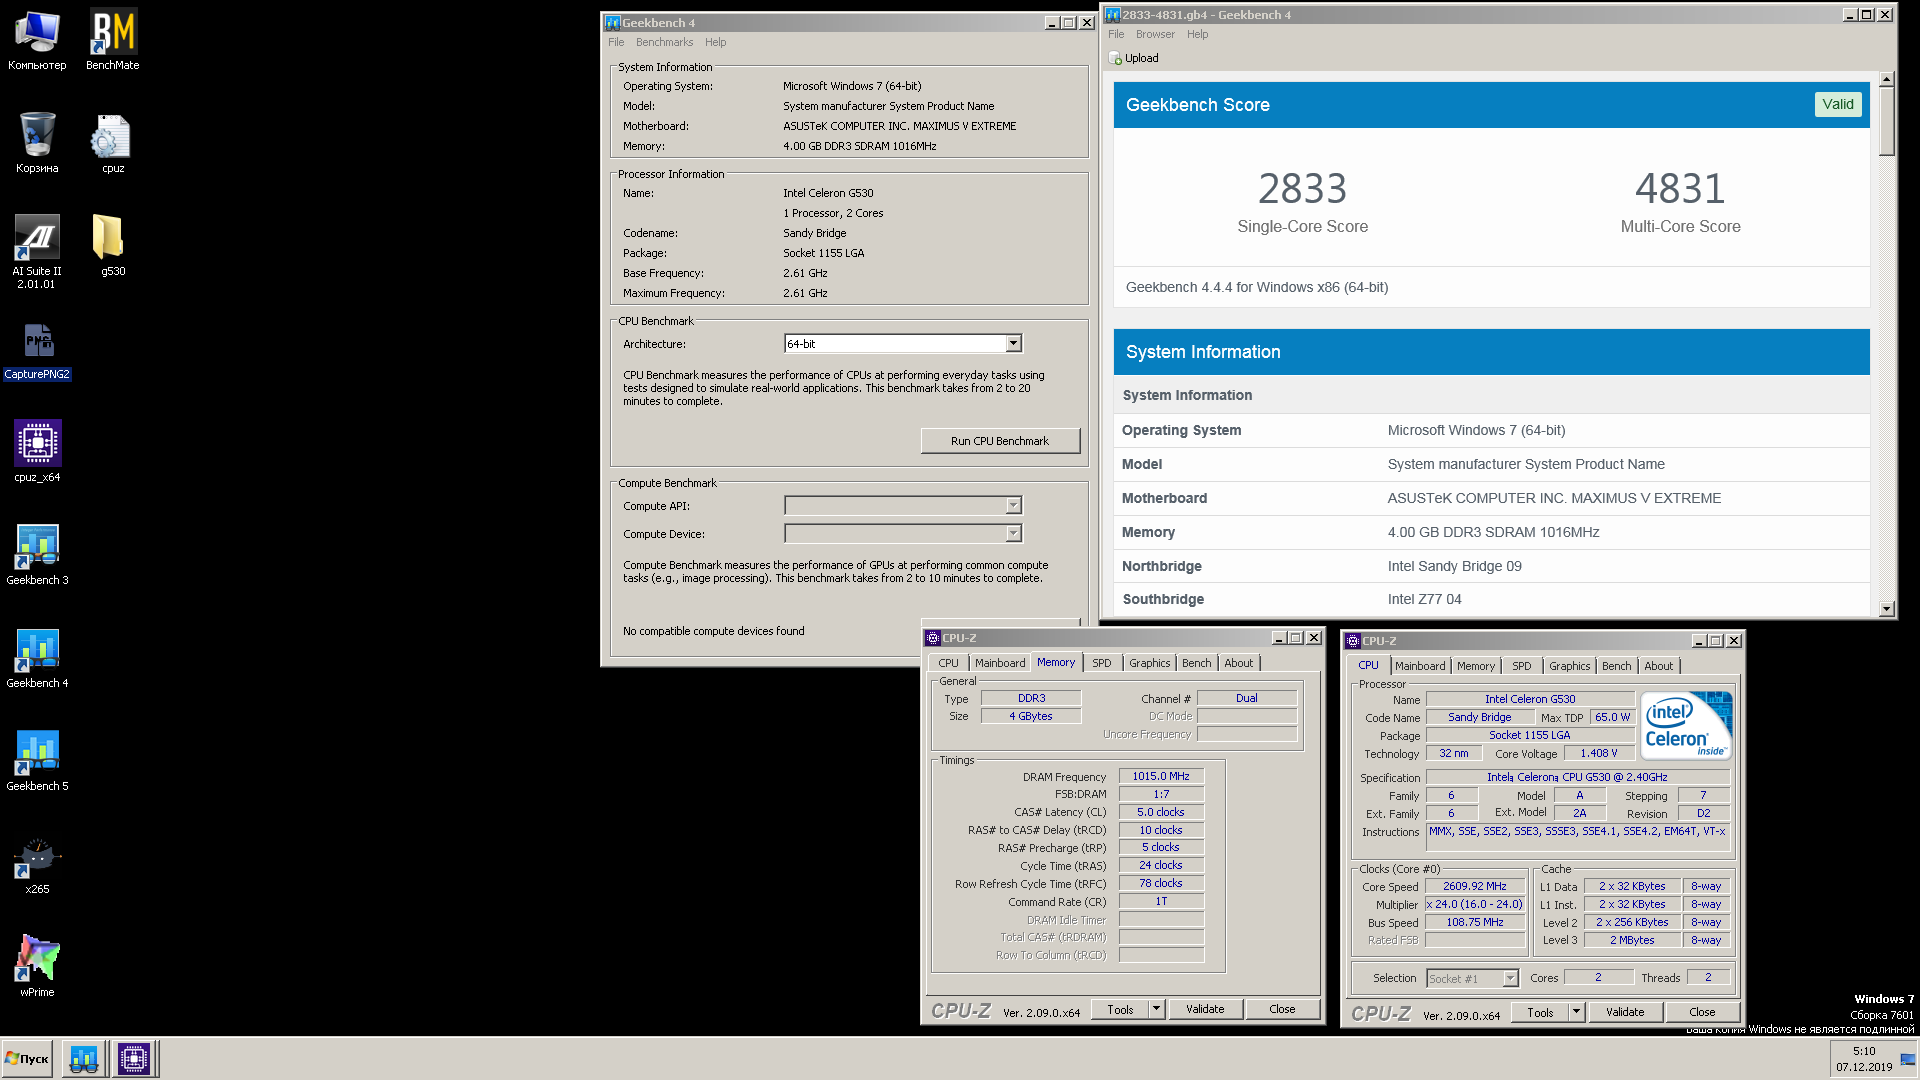
Task: Click the results window vertical scrollbar thumb
Action: pos(1887,122)
